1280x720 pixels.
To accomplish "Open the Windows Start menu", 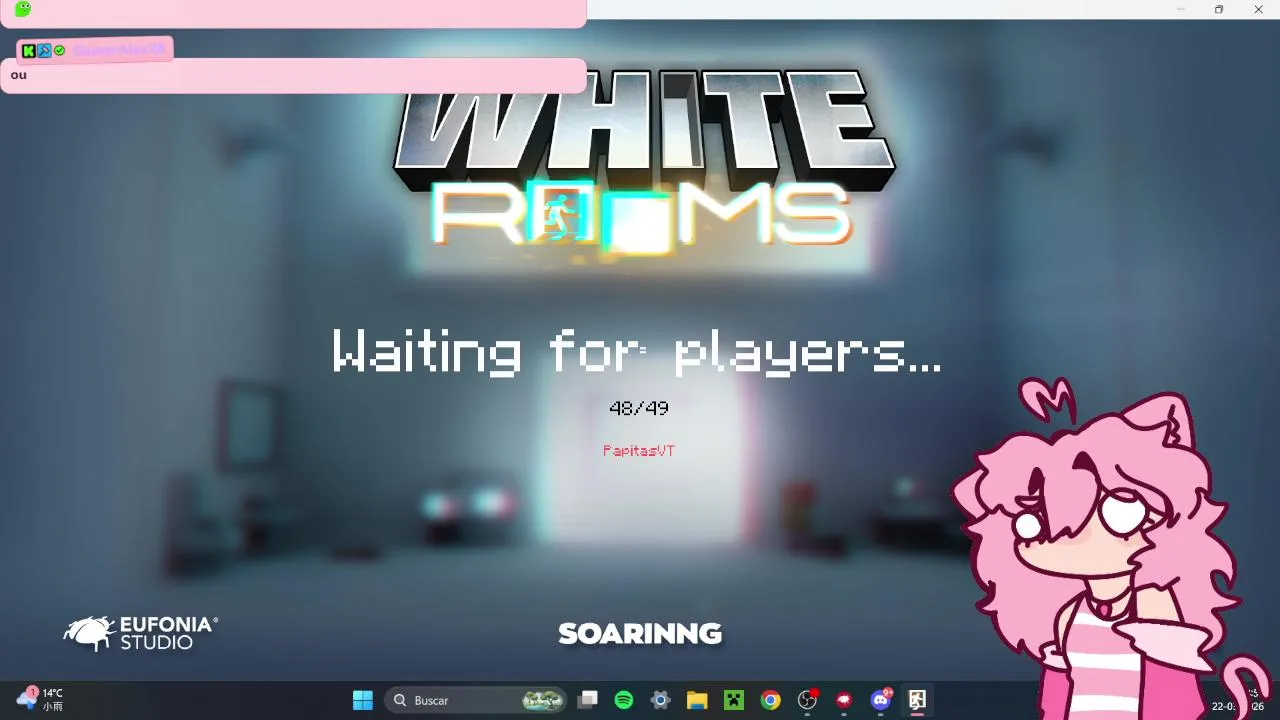I will 363,700.
